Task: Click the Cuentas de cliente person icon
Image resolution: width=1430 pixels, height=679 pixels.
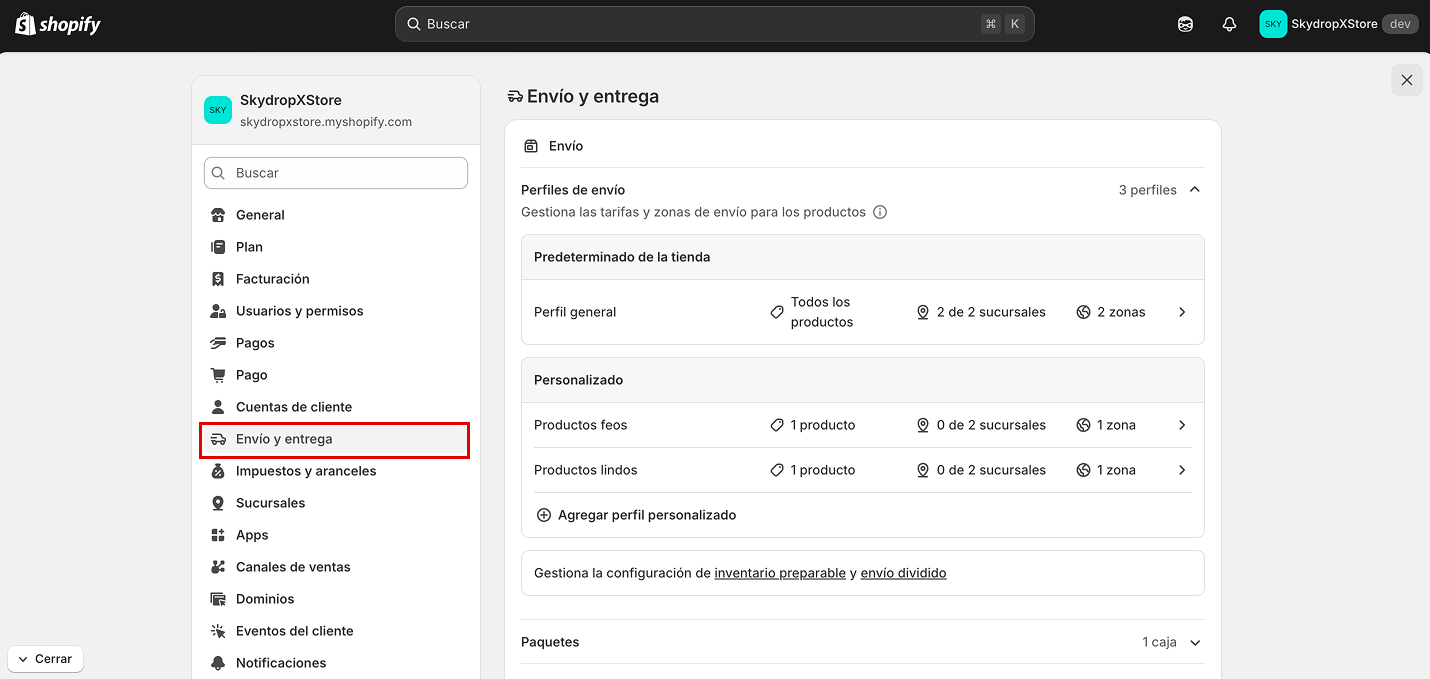Action: [218, 407]
